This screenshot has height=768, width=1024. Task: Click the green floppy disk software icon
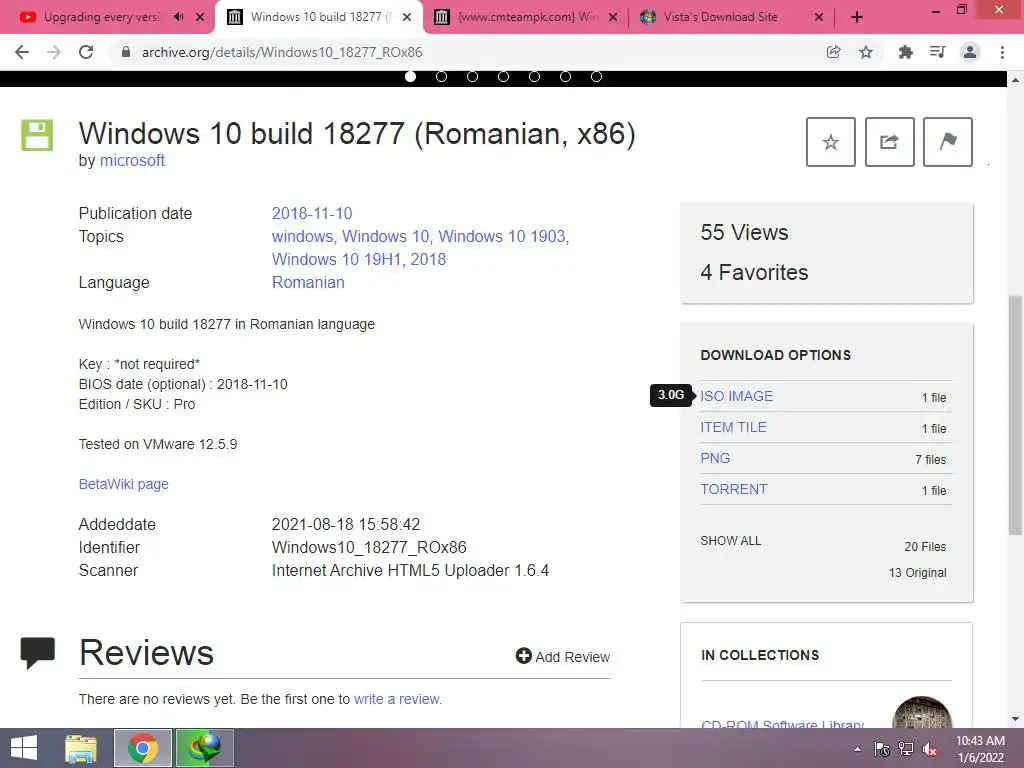pos(37,135)
